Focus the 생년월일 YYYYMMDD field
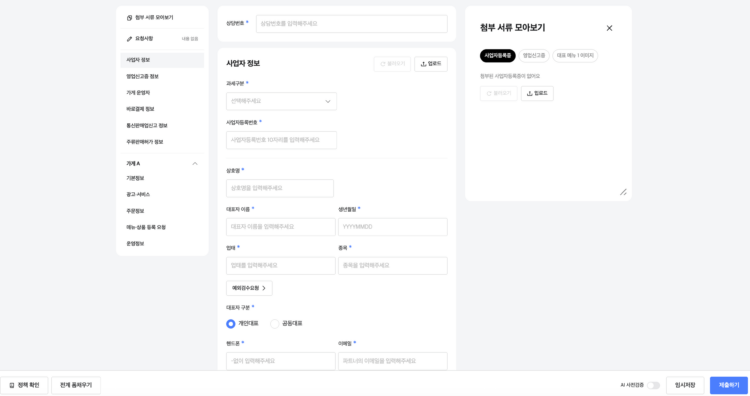750x396 pixels. point(393,227)
